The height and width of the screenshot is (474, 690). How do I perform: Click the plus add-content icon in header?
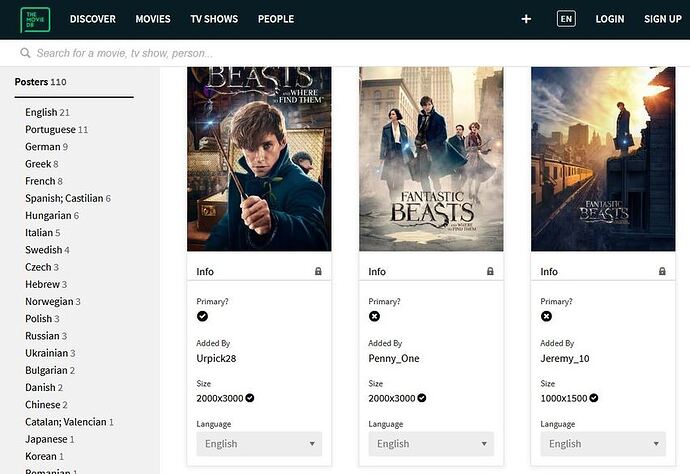tap(526, 19)
